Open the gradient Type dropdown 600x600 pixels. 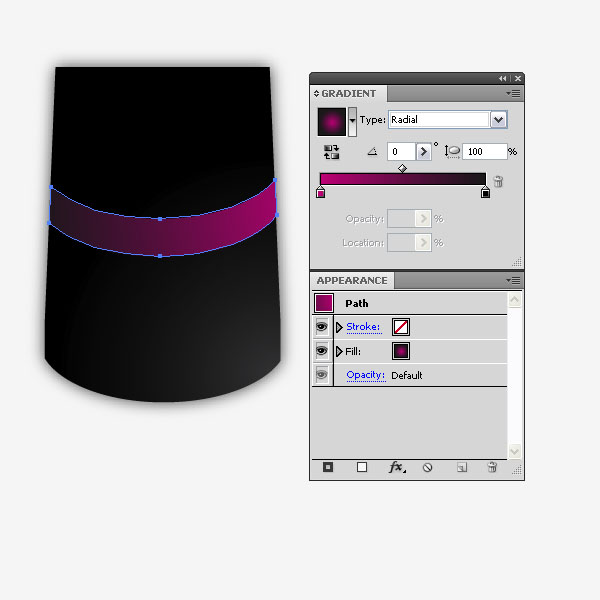pos(498,120)
